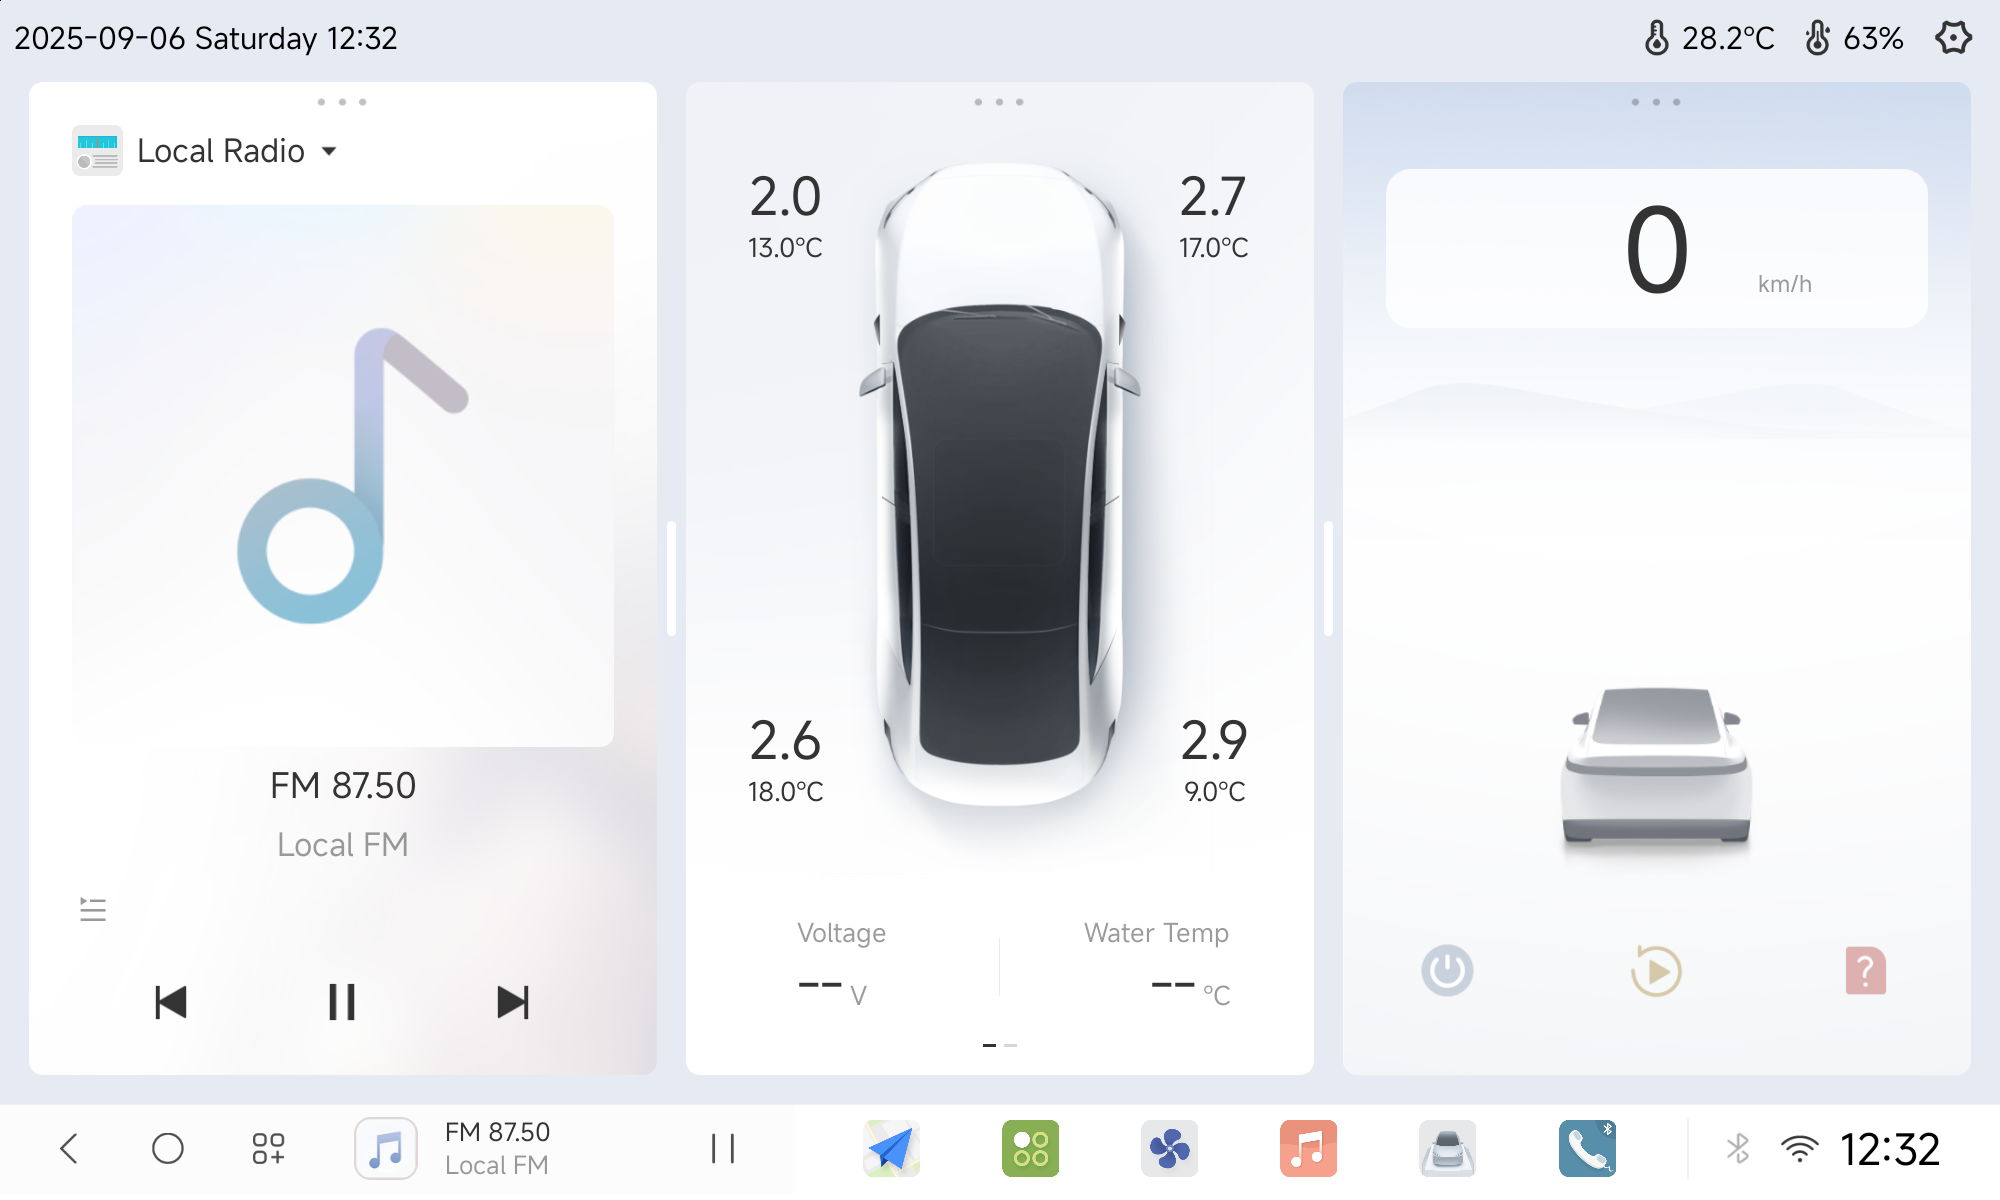The width and height of the screenshot is (2000, 1200).
Task: Open the green app grid icon
Action: coord(1030,1148)
